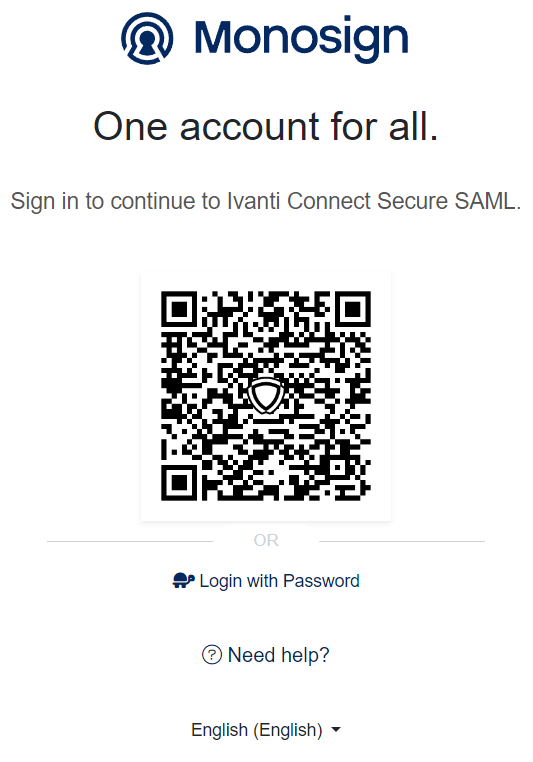Click the Monosign wordmark text
533x762 pixels.
click(301, 39)
